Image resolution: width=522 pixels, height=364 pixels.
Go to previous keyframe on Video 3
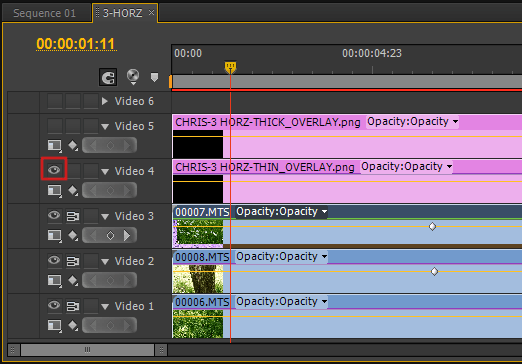point(93,235)
